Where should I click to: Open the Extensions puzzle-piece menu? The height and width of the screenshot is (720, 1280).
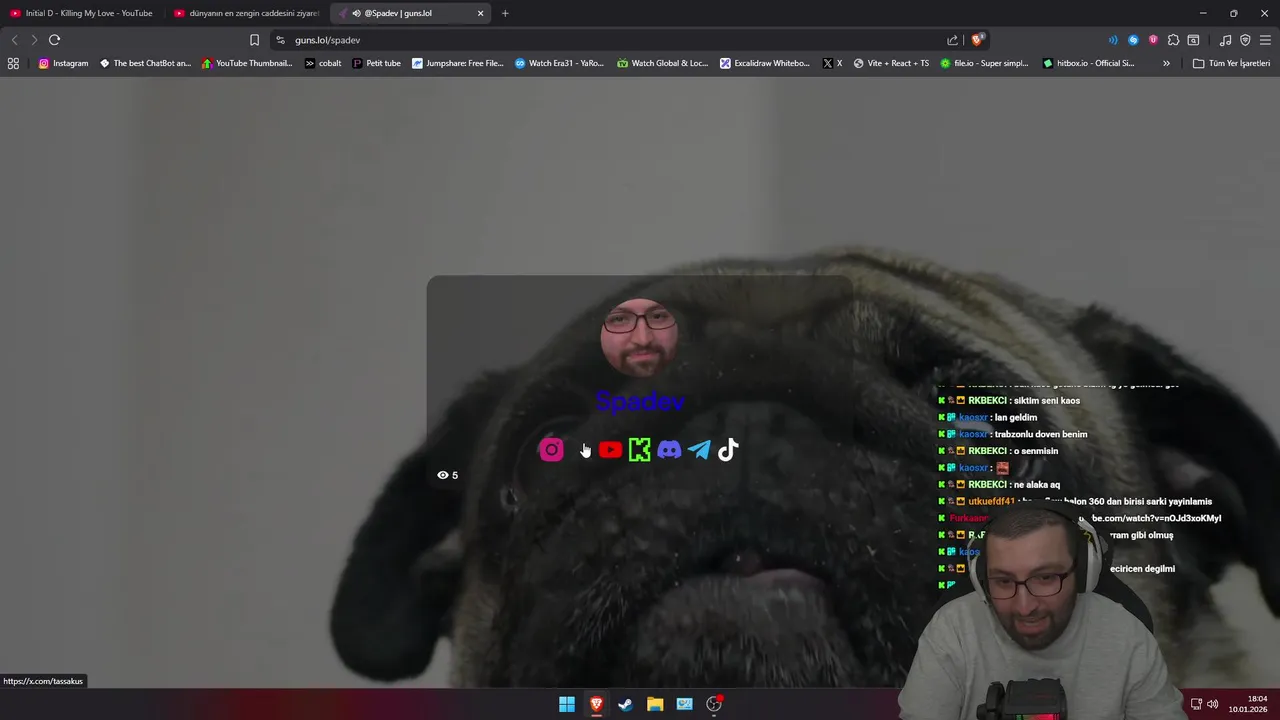point(1173,40)
